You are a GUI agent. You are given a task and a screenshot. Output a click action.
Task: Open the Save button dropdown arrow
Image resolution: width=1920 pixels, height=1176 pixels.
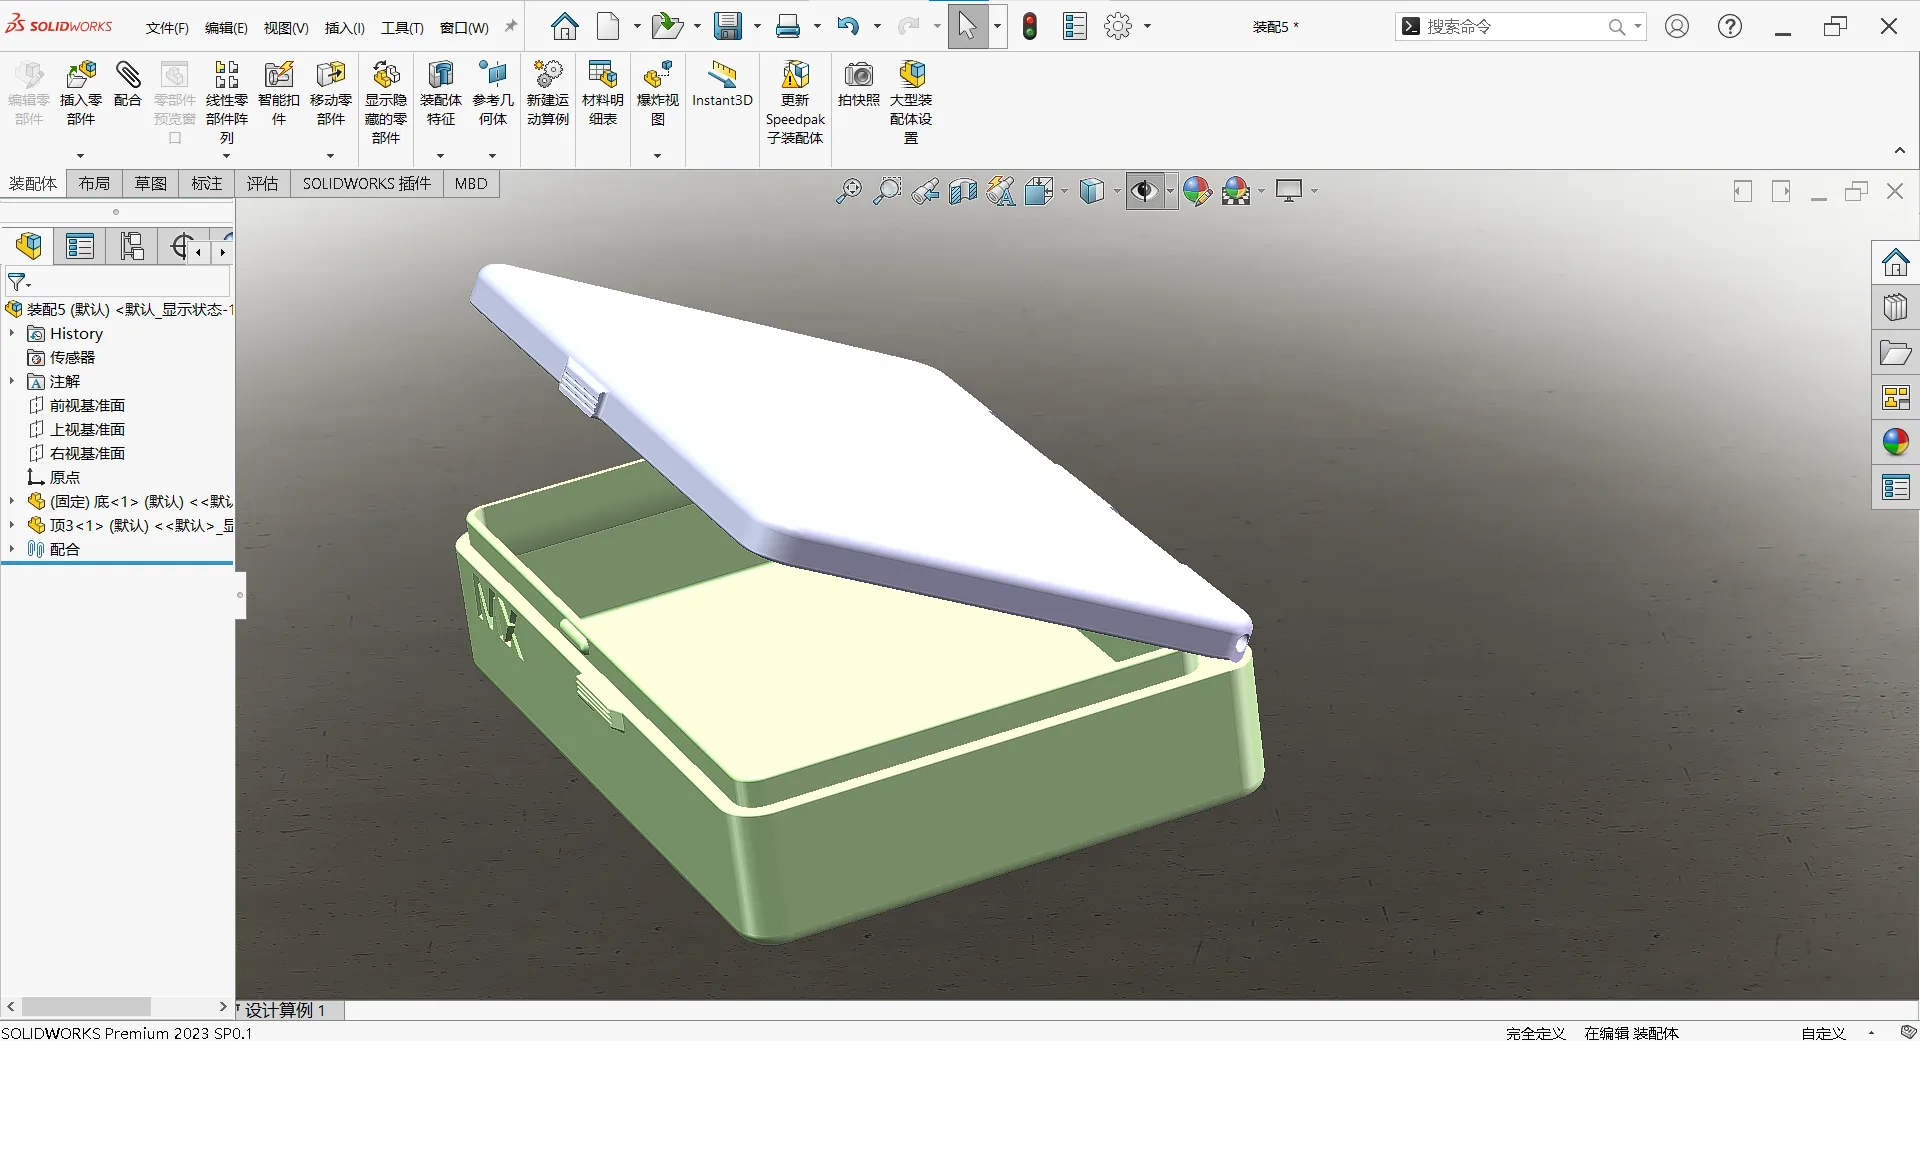[x=756, y=26]
